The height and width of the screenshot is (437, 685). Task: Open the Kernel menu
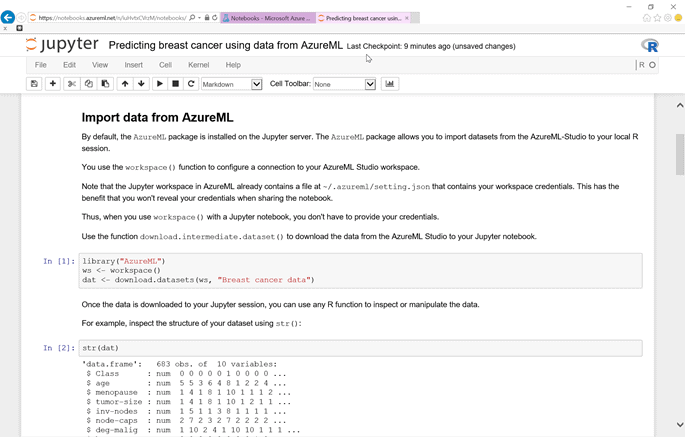point(199,65)
